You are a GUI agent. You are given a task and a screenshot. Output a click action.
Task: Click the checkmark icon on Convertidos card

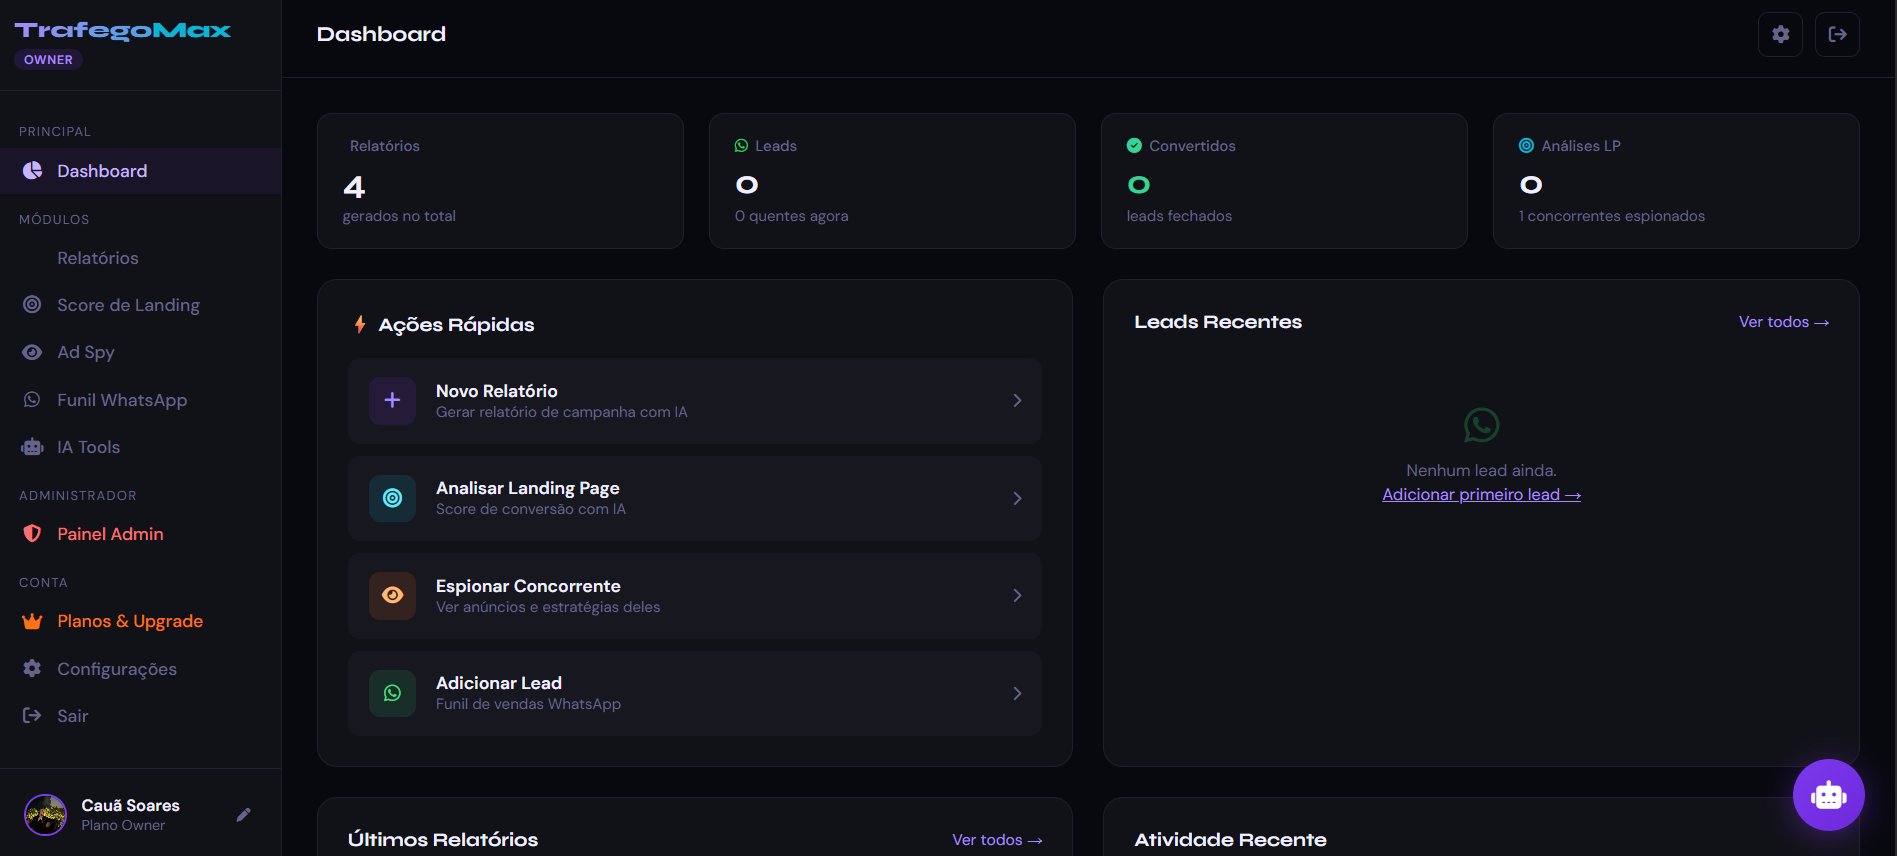(x=1134, y=145)
